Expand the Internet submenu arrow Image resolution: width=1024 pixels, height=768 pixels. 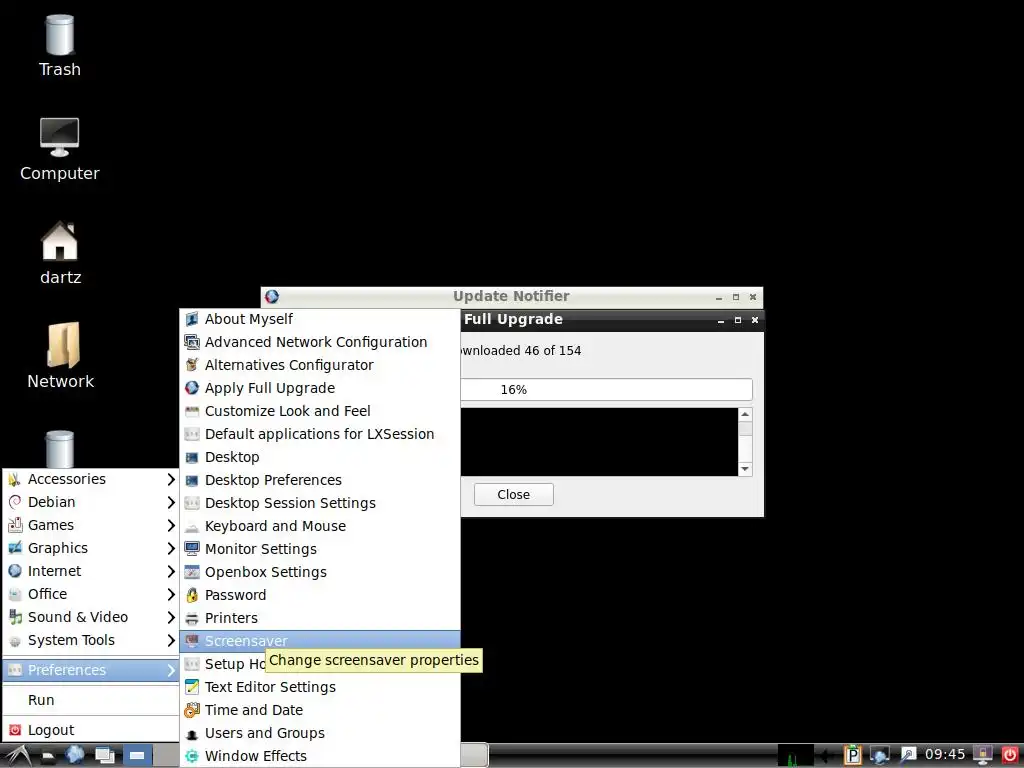[170, 571]
